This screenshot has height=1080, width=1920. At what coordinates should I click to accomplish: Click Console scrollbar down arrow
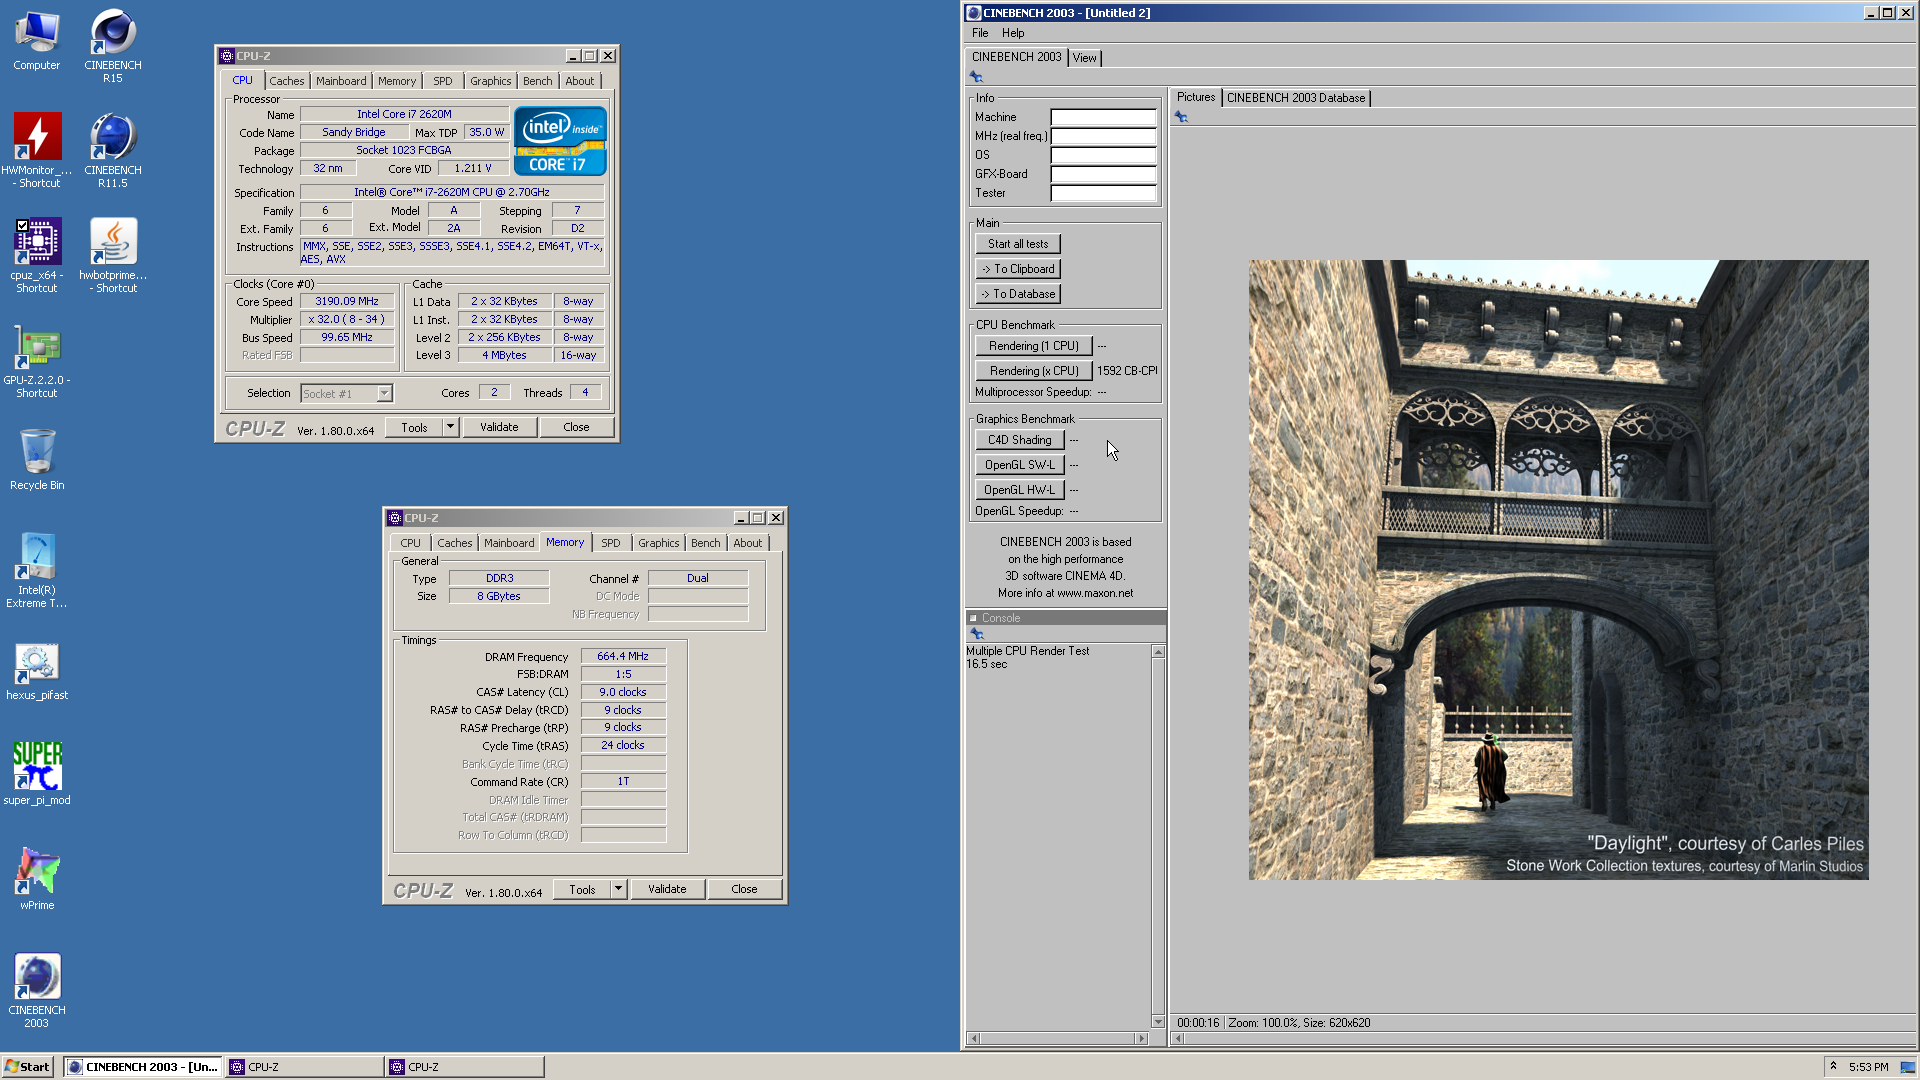click(x=1158, y=1022)
